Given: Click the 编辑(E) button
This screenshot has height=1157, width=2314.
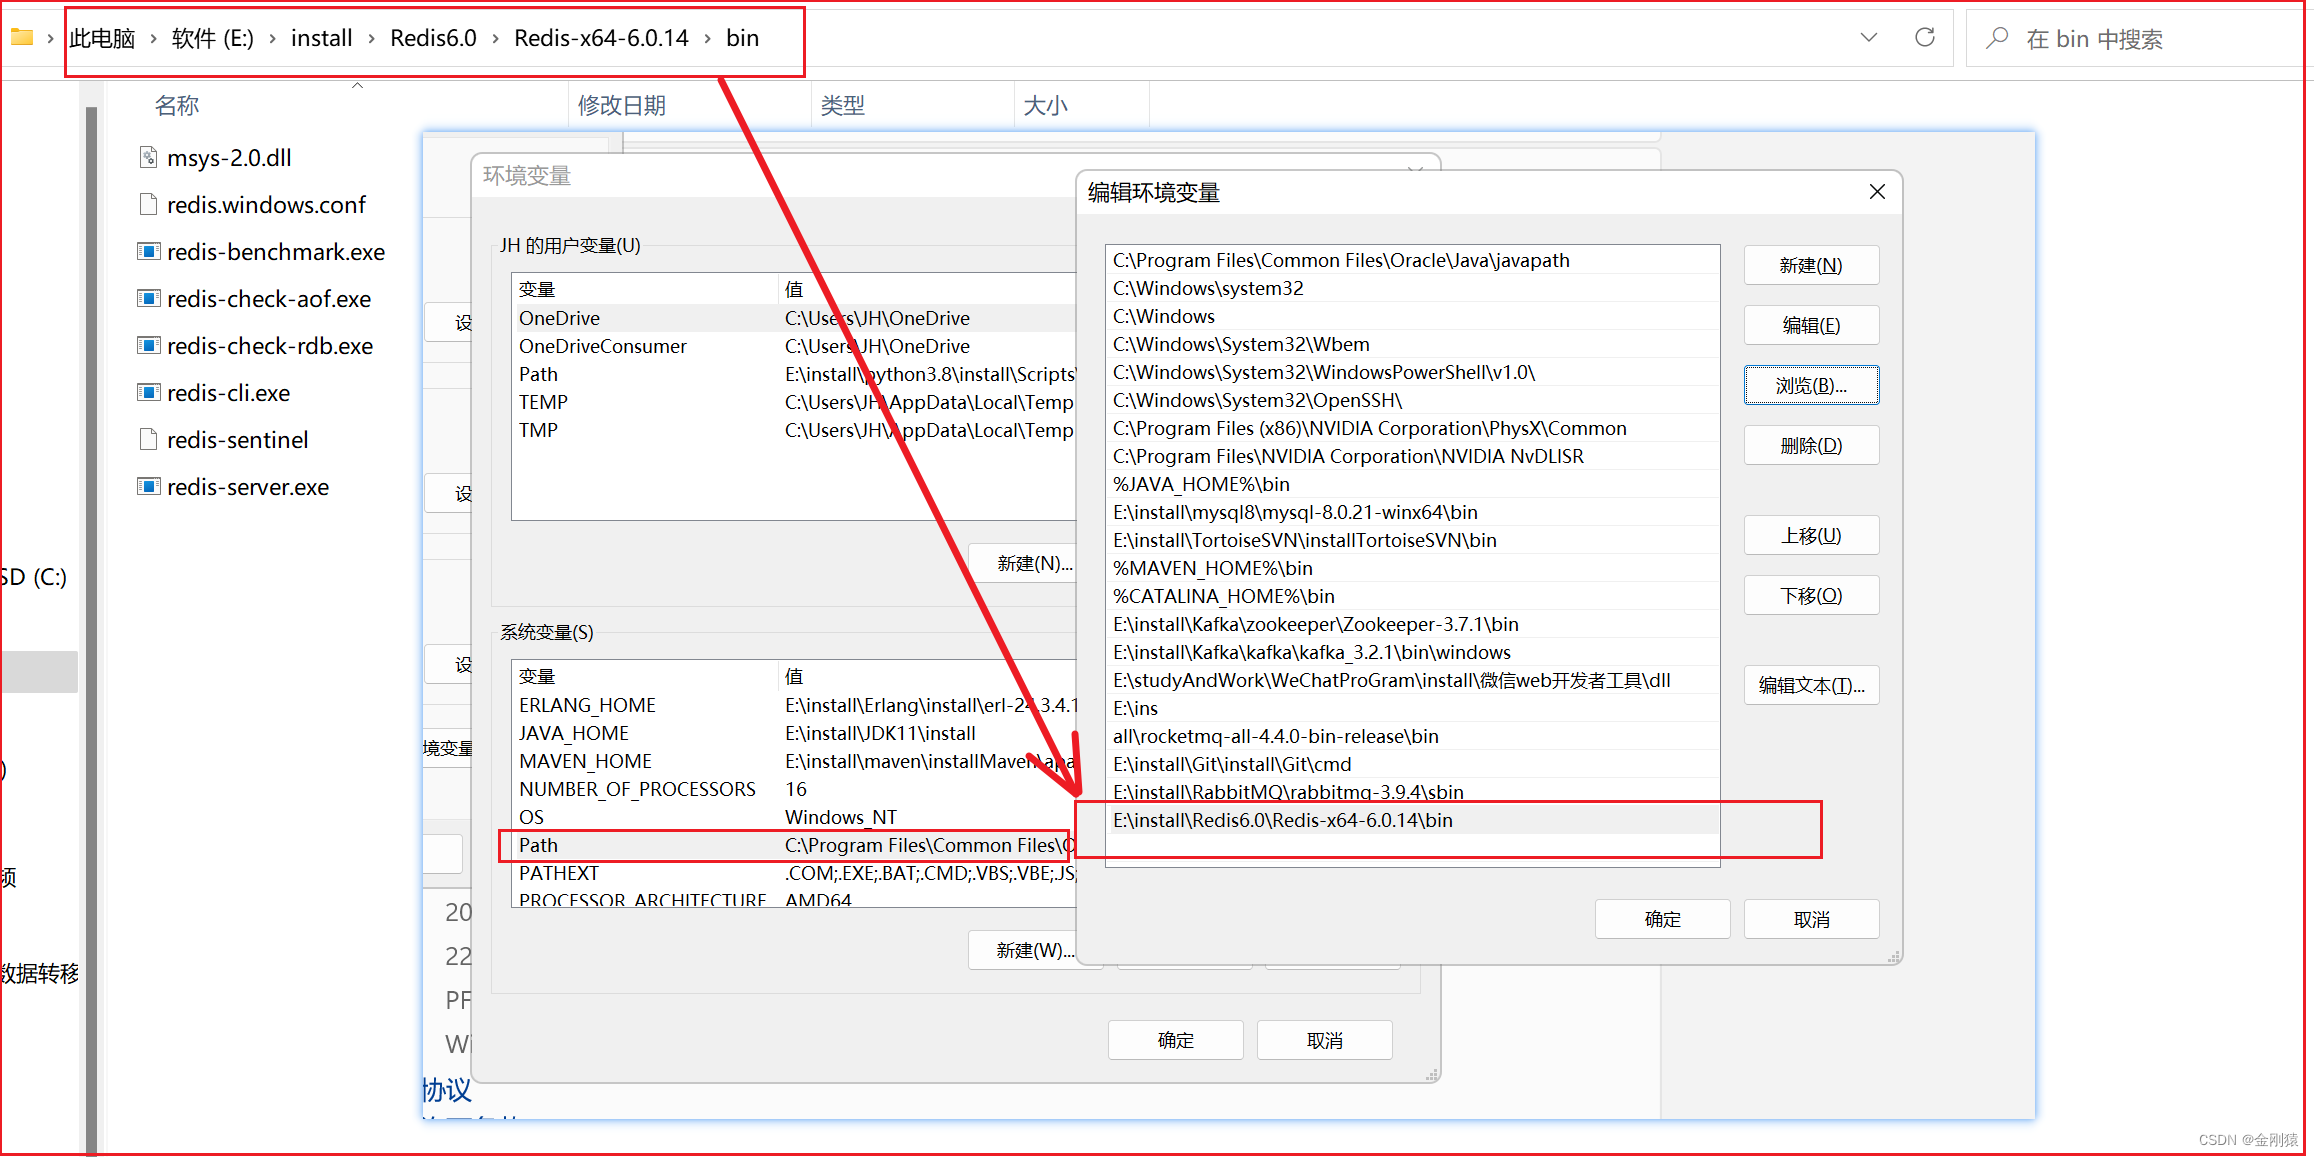Looking at the screenshot, I should tap(1811, 325).
